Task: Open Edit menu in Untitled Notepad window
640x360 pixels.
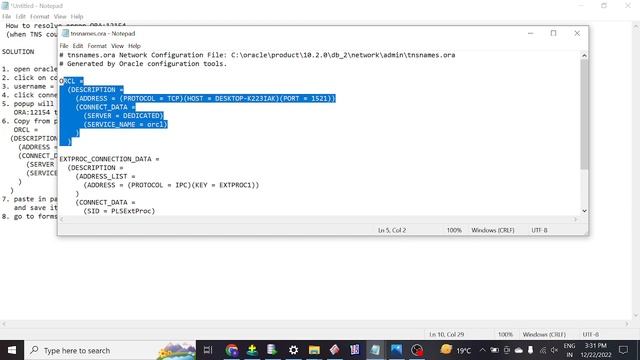Action: tap(20, 16)
